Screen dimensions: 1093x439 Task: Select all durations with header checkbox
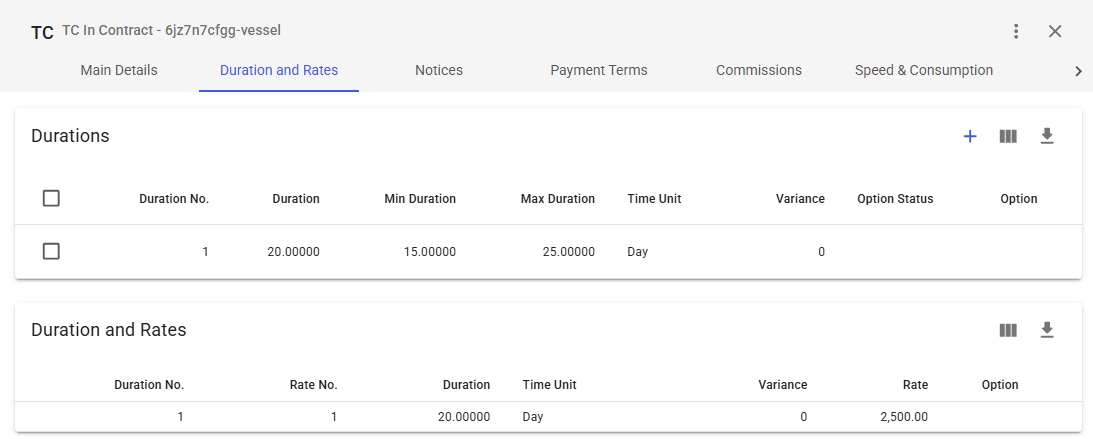(51, 199)
